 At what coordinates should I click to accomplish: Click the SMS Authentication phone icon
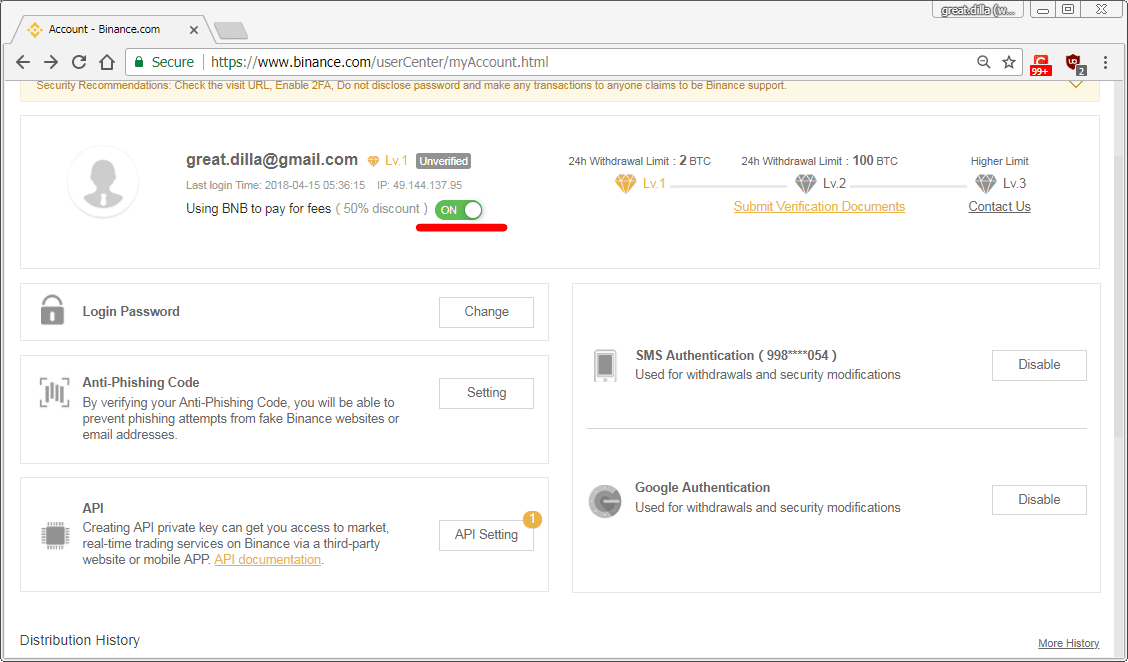(x=605, y=366)
